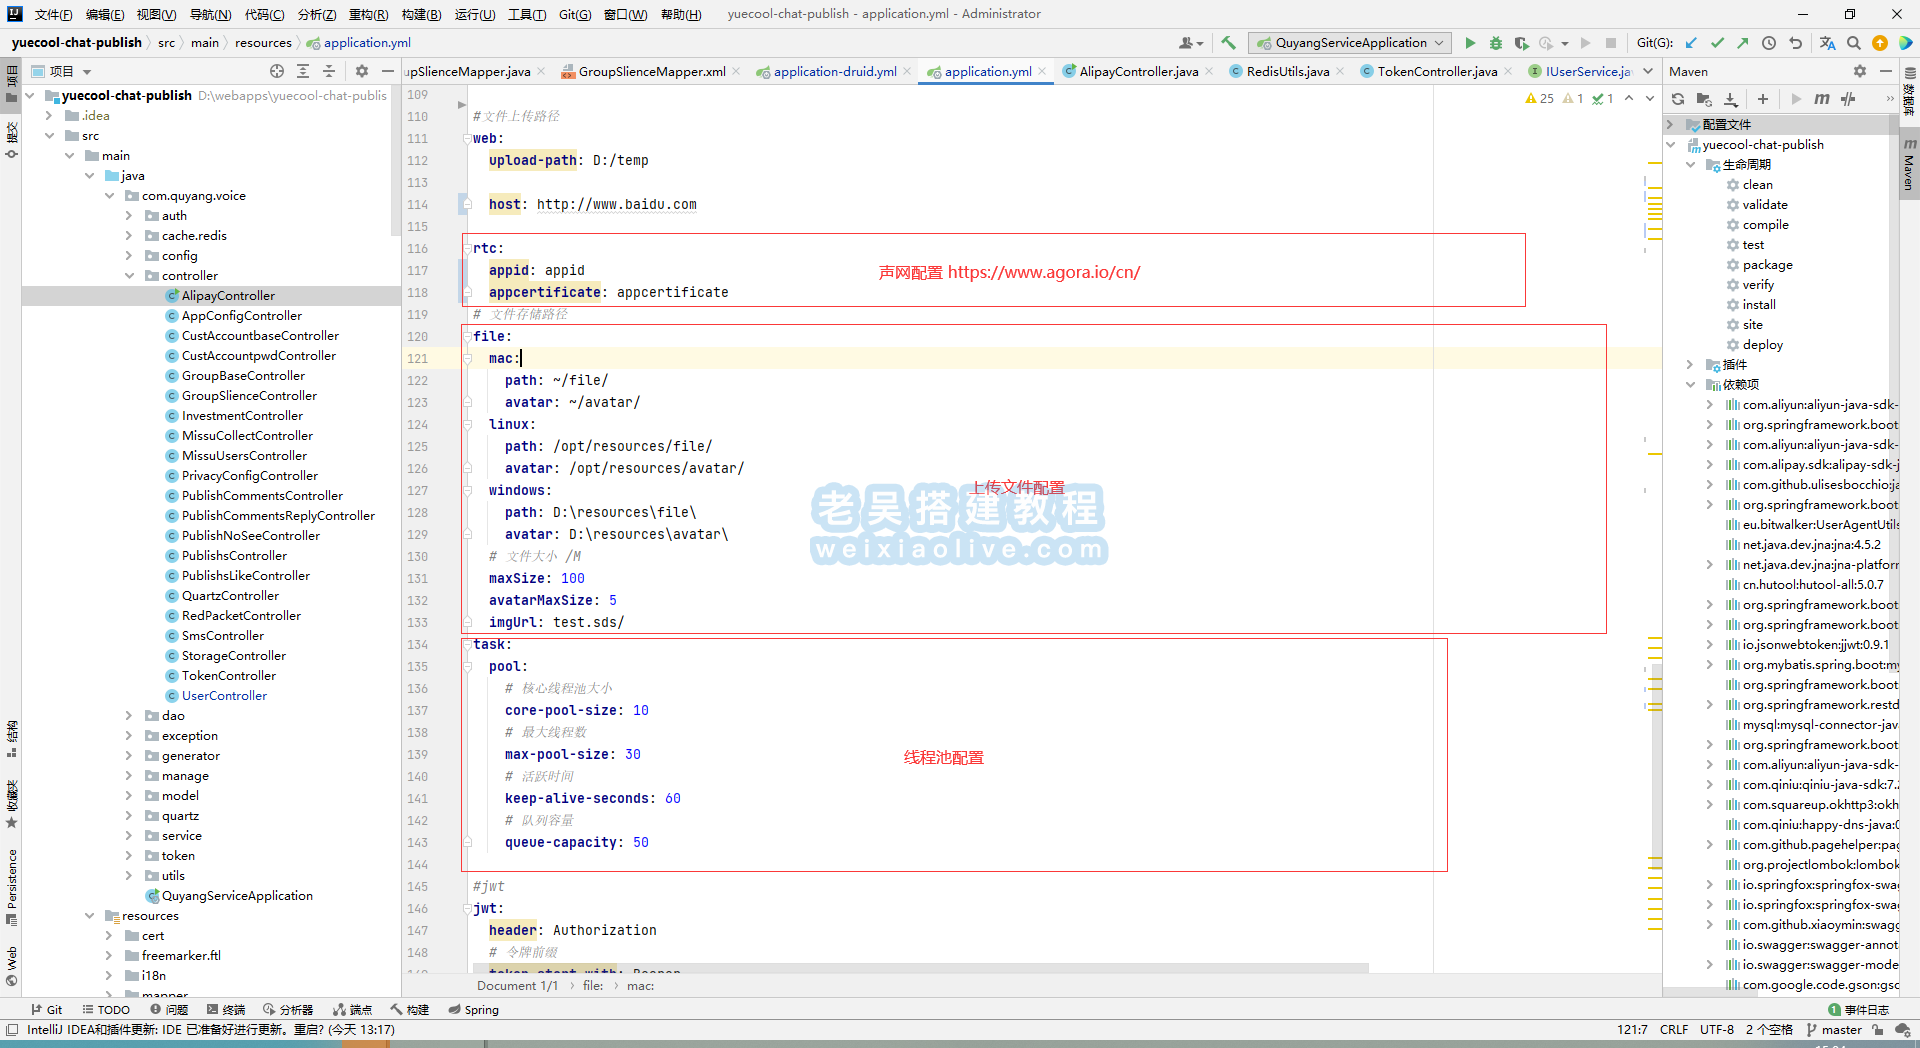This screenshot has height=1048, width=1920.
Task: Click the UTF-8 encoding in status bar
Action: tap(1716, 1029)
